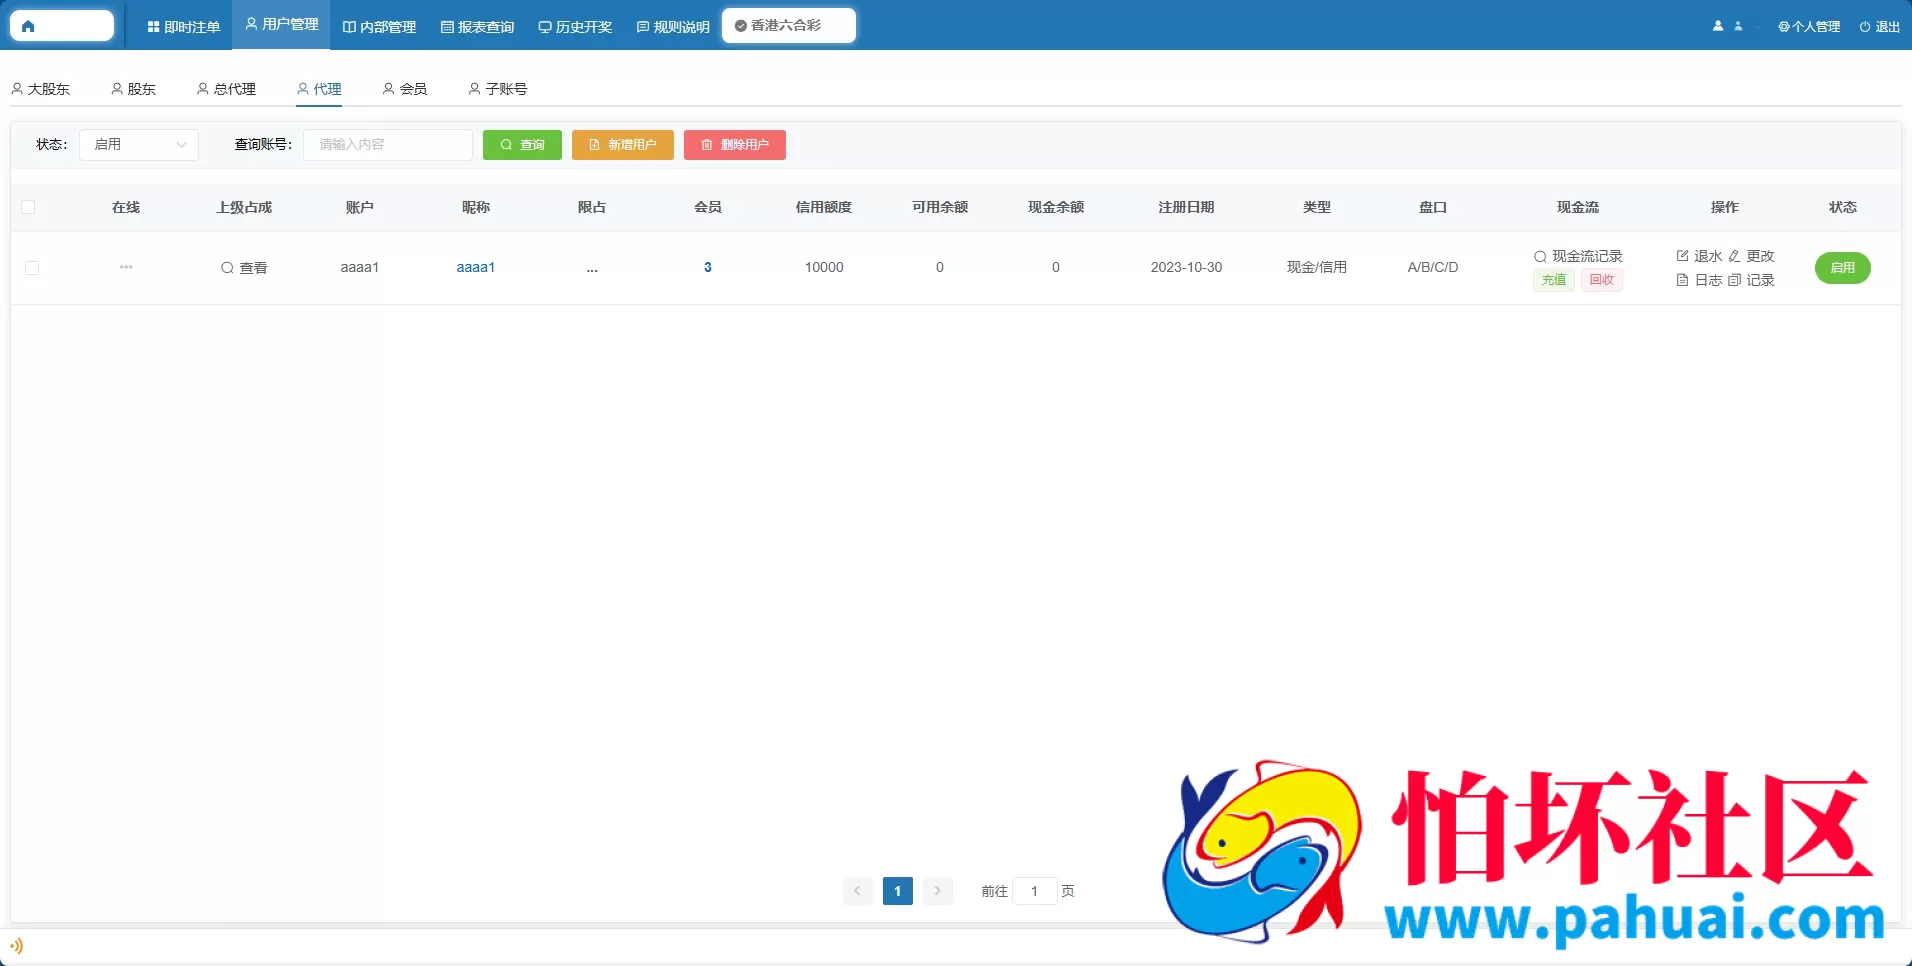Click the 退水 edit action

coord(1700,256)
